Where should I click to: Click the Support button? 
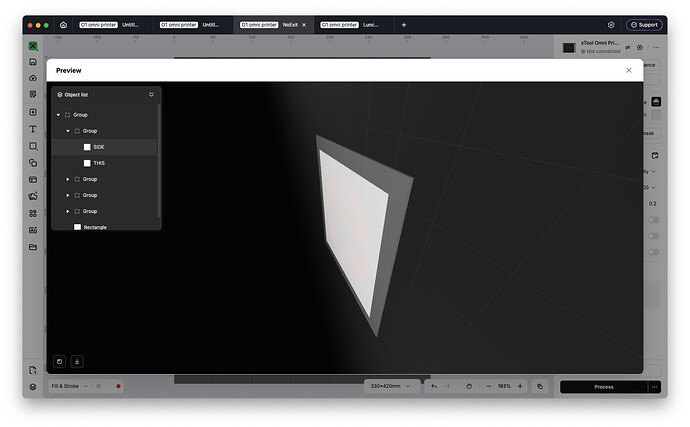coord(644,25)
